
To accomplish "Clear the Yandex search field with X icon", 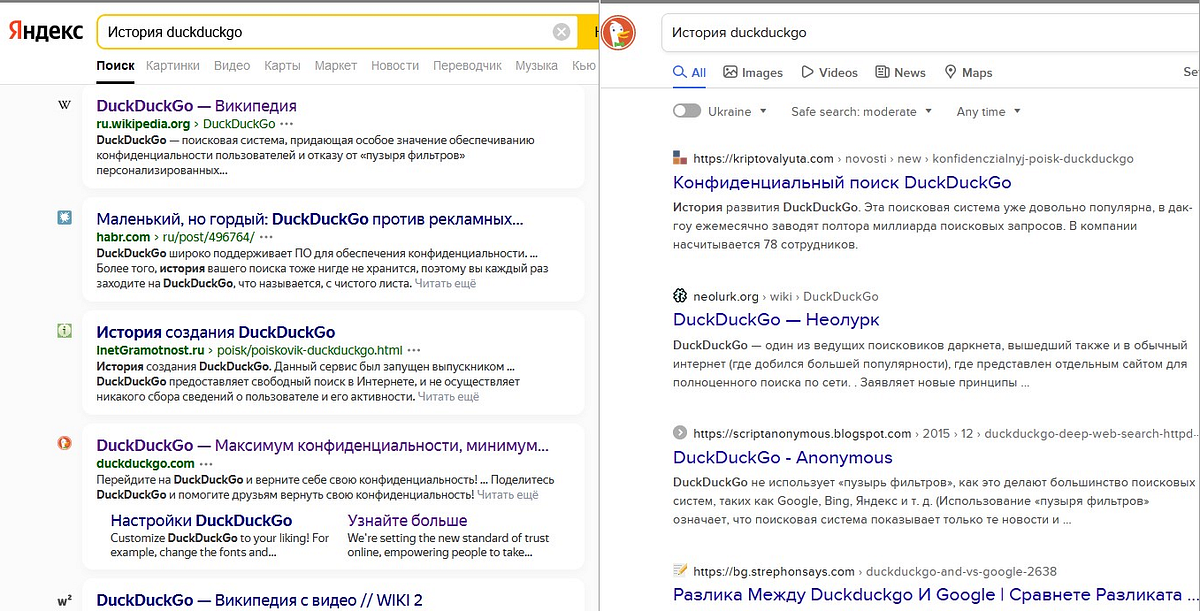I will tap(562, 32).
